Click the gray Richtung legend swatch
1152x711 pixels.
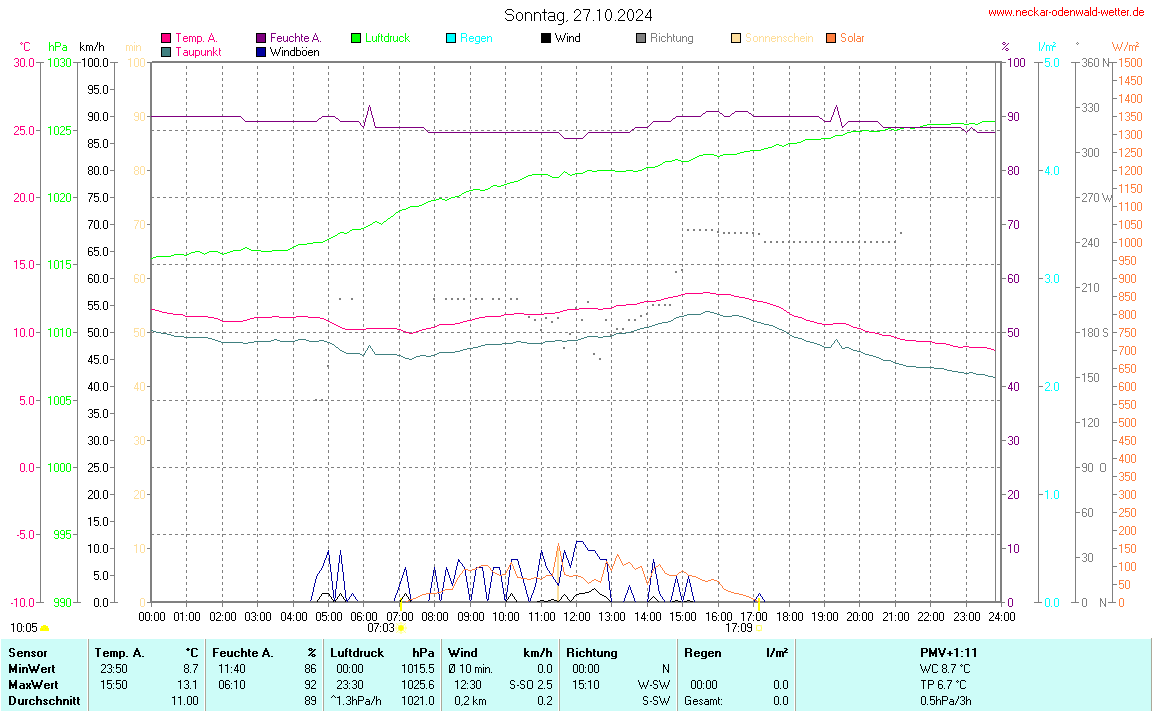640,38
